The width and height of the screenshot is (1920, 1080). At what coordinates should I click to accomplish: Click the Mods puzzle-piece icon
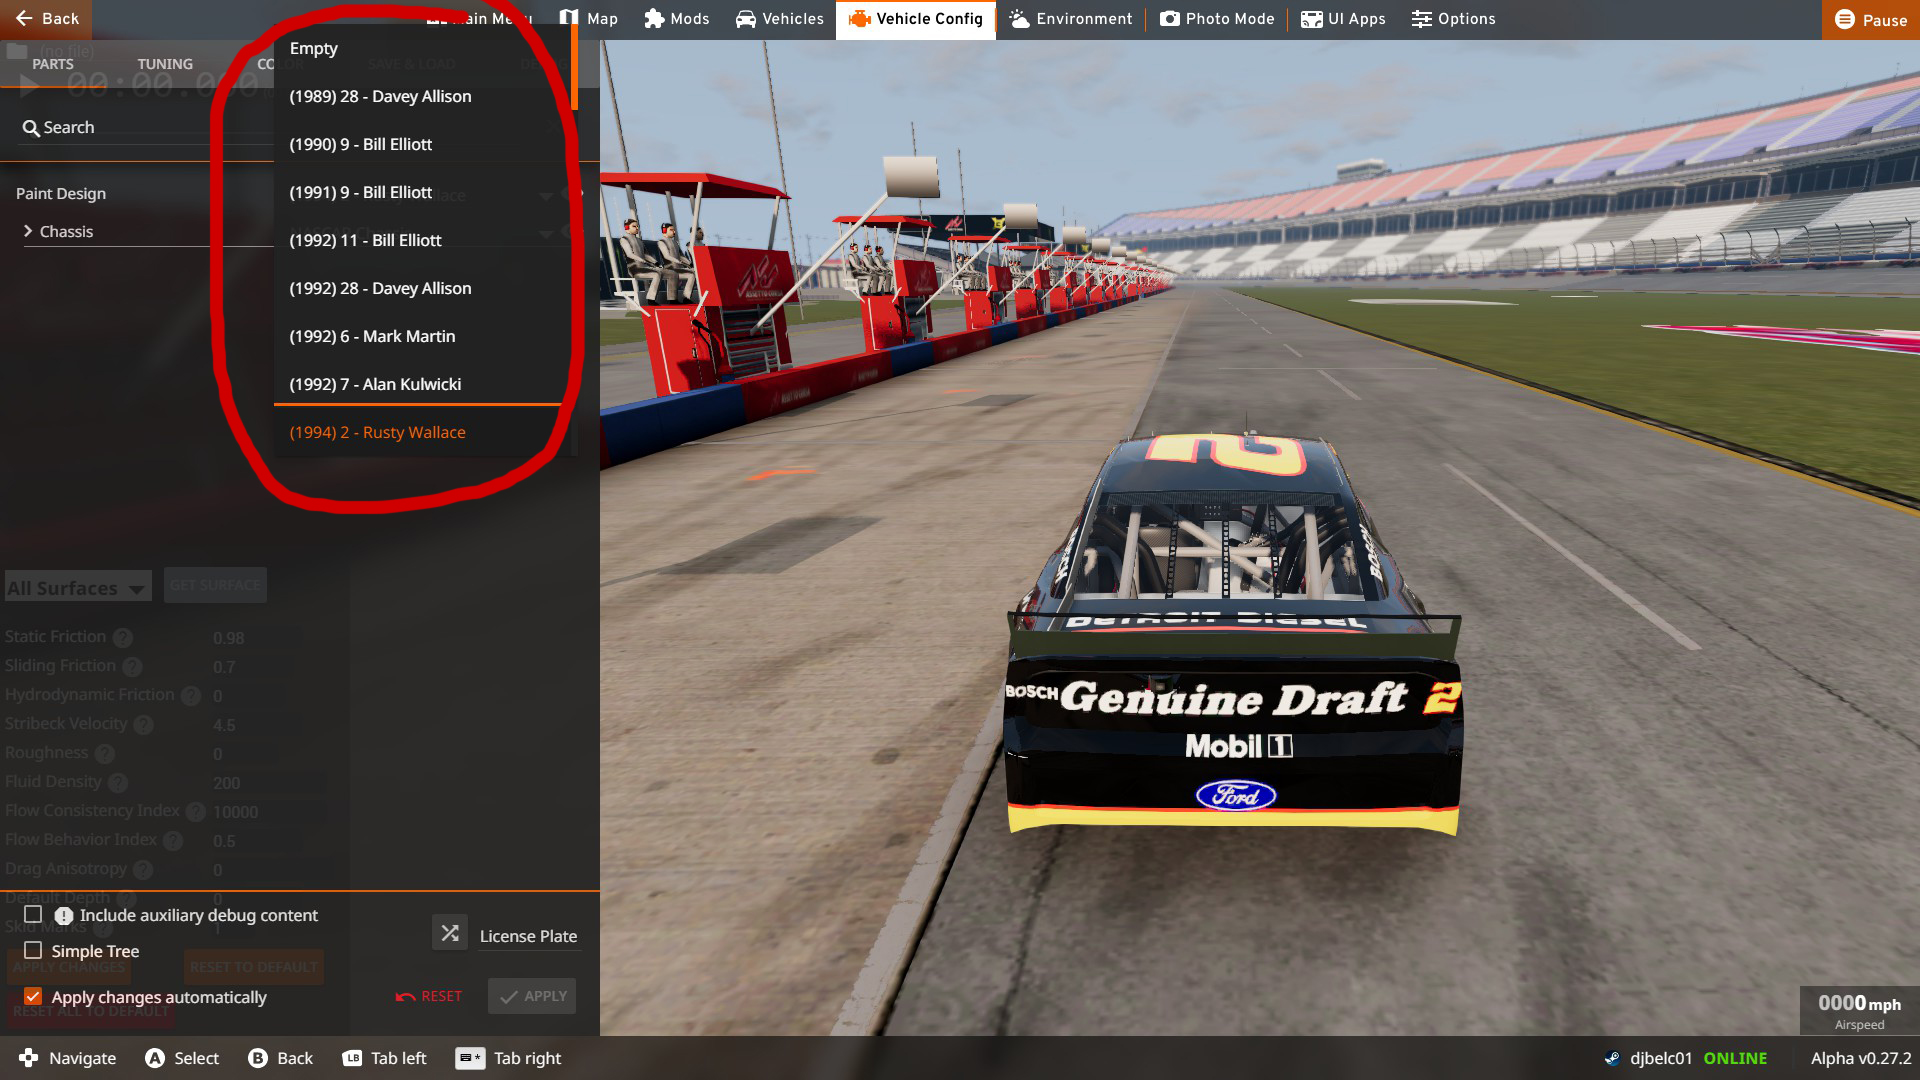point(654,19)
